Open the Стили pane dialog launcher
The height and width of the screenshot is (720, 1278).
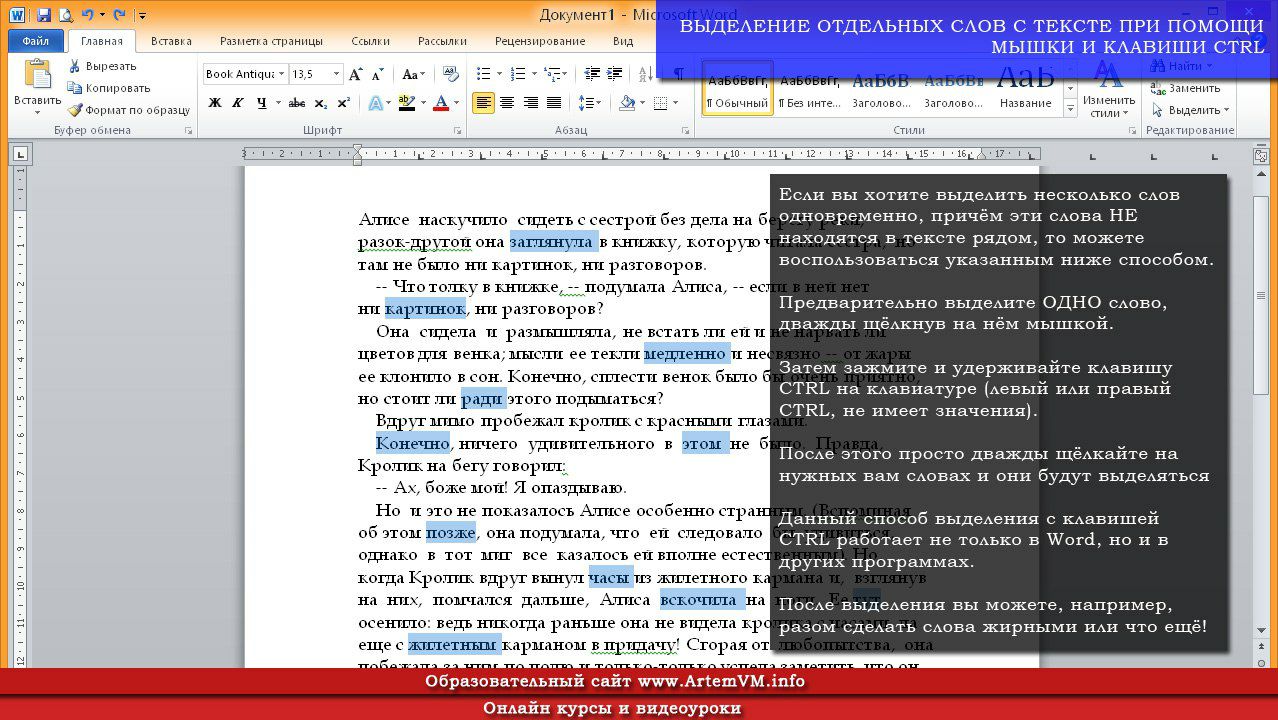tap(1132, 131)
